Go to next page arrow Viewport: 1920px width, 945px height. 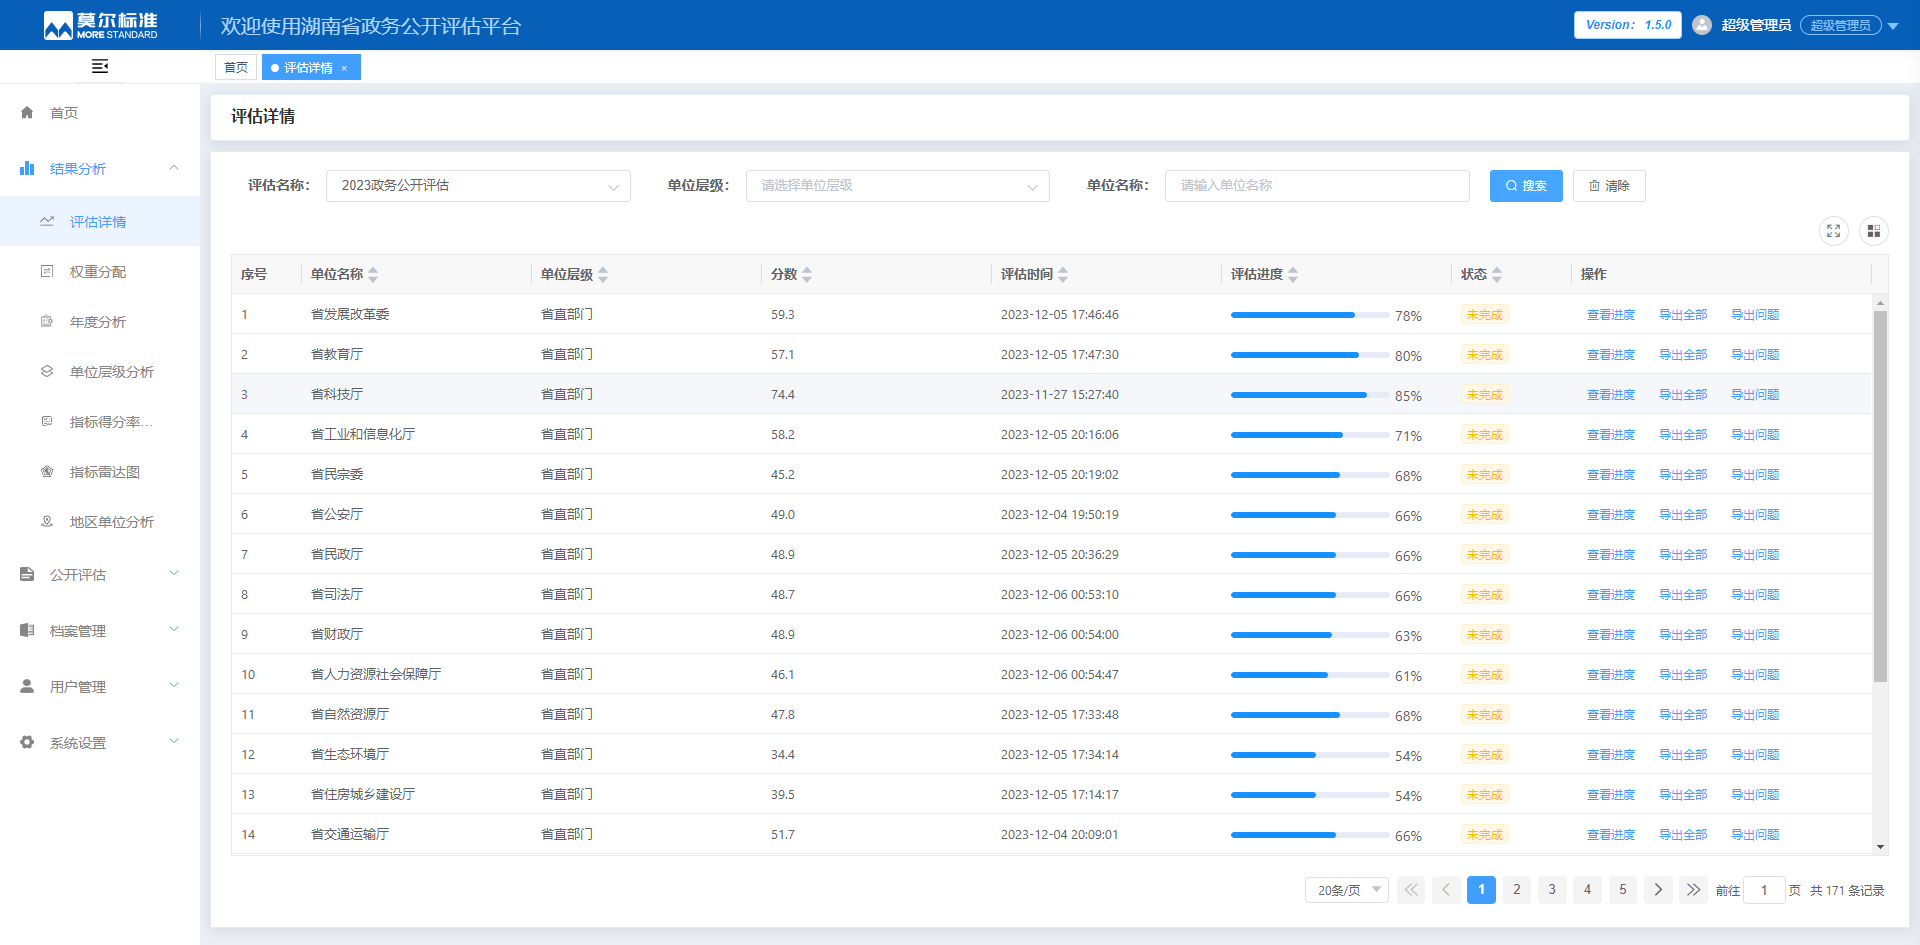(x=1658, y=890)
